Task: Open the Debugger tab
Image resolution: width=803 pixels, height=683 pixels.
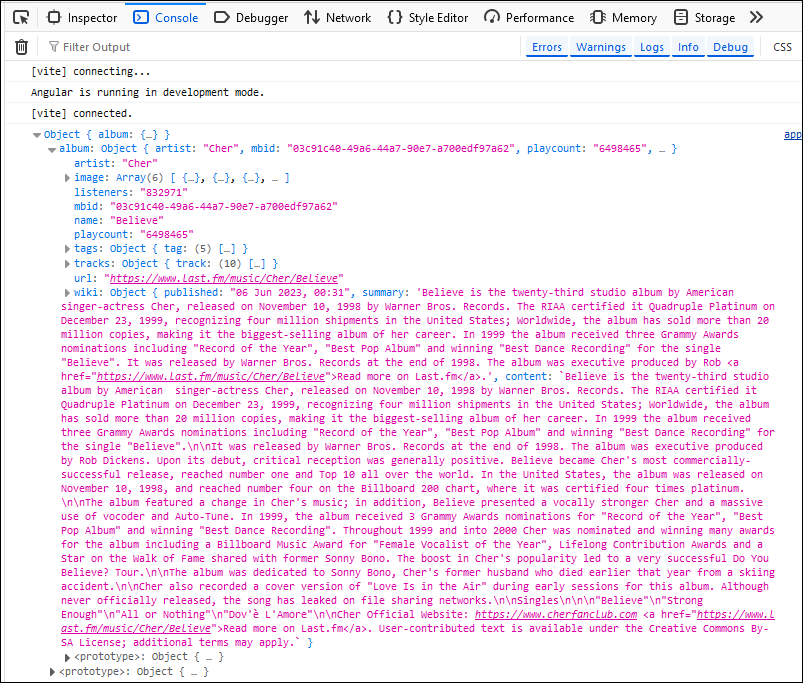Action: (x=251, y=17)
